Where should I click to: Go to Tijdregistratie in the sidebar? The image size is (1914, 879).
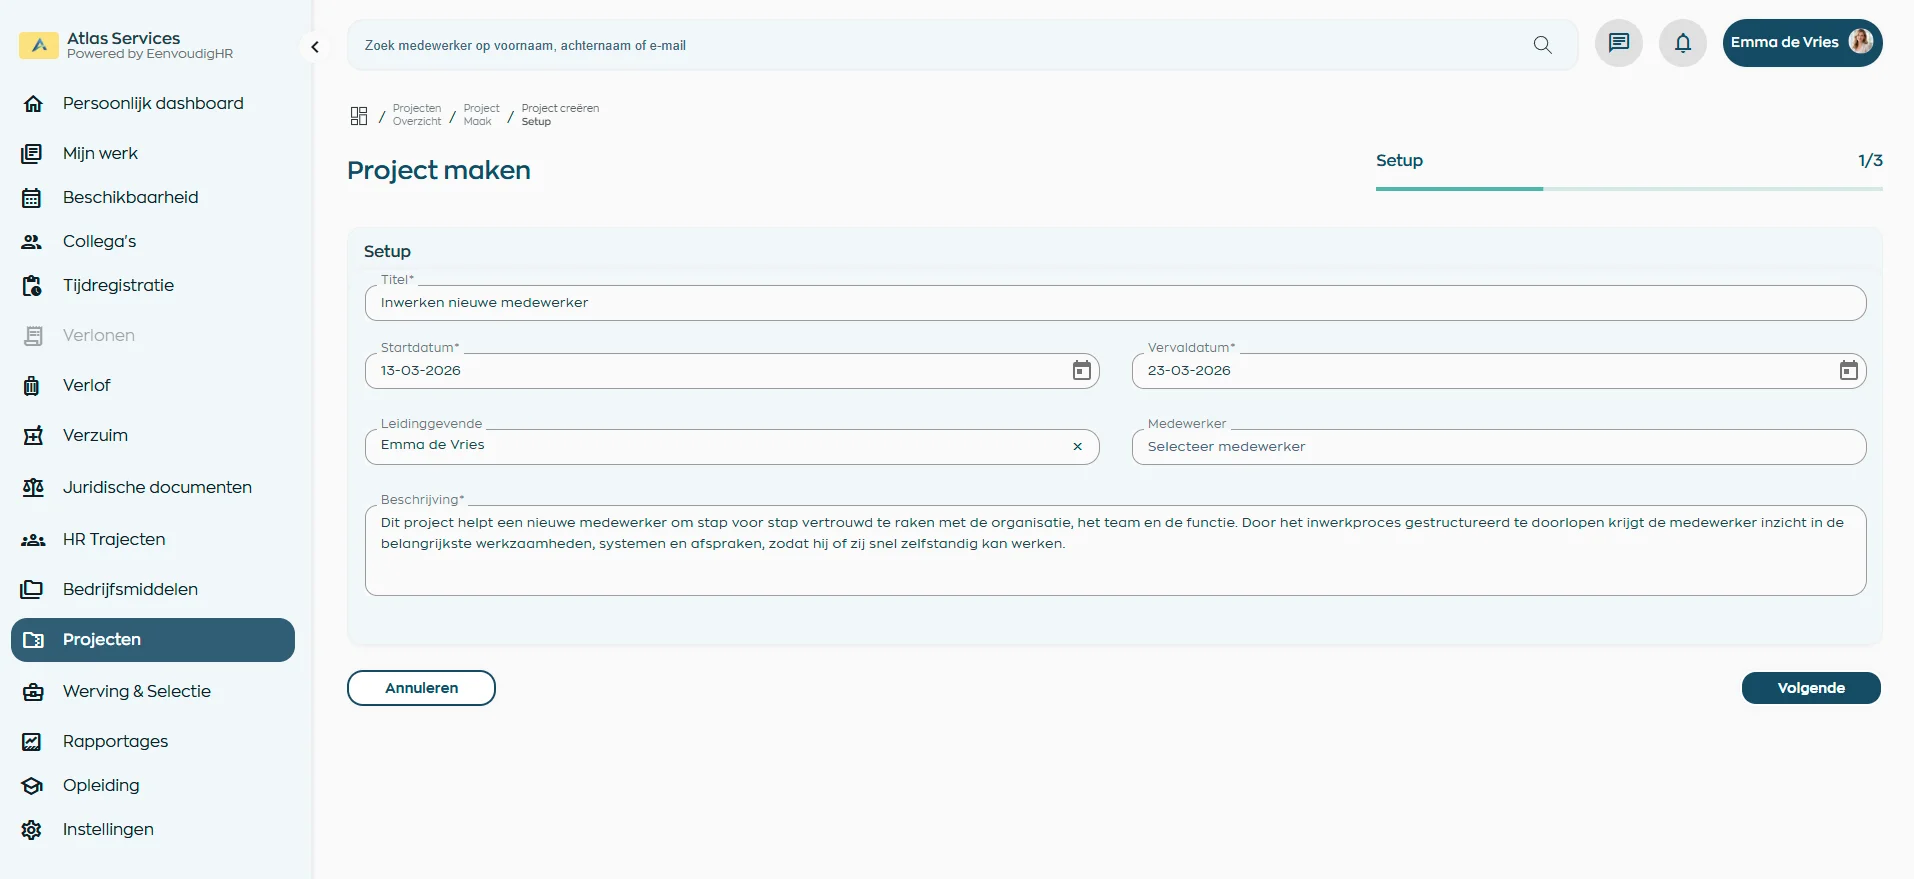(118, 286)
